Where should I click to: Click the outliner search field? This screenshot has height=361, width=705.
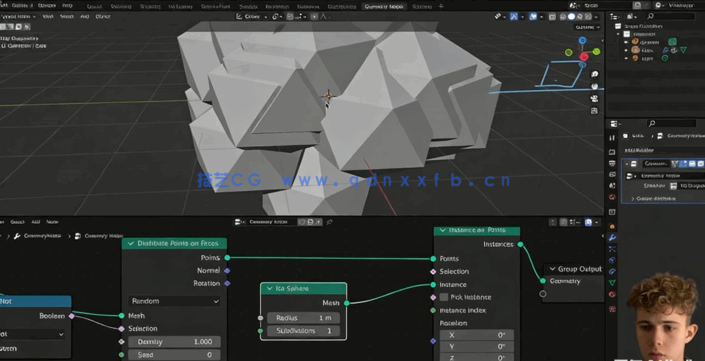coord(670,16)
